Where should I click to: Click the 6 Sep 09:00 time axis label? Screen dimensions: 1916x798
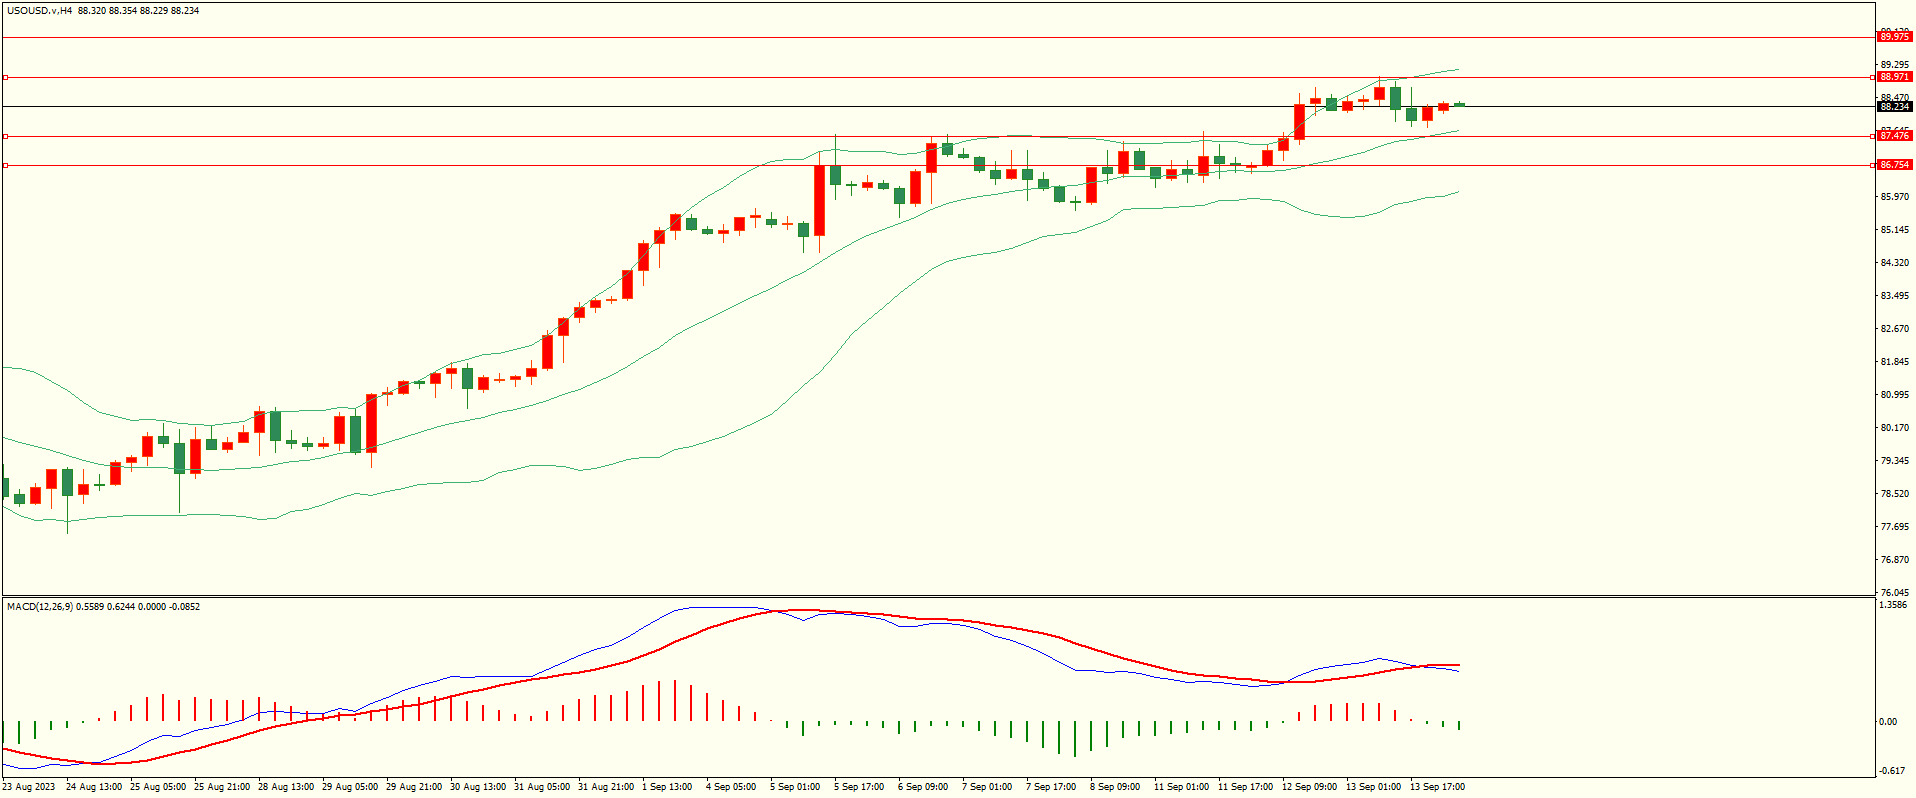click(923, 787)
